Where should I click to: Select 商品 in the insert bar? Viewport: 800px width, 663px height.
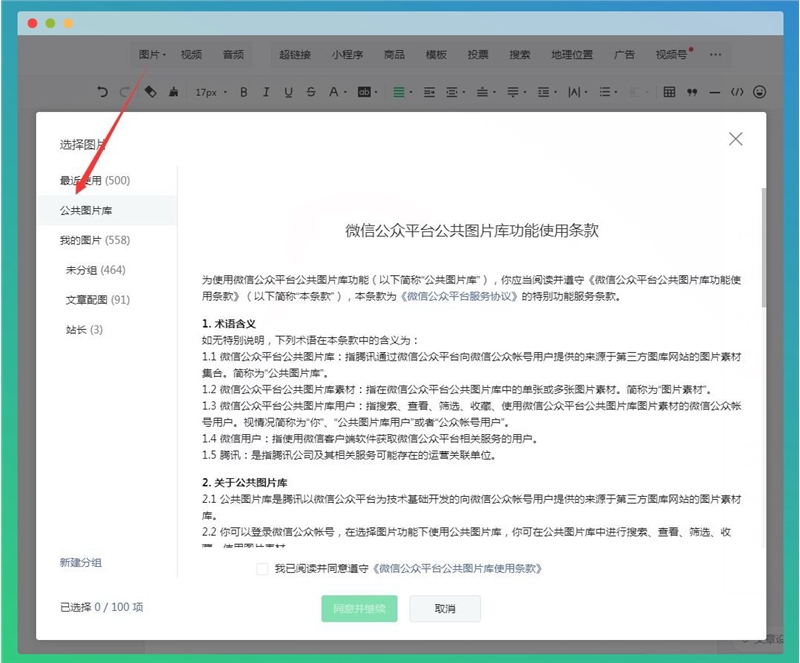[394, 55]
